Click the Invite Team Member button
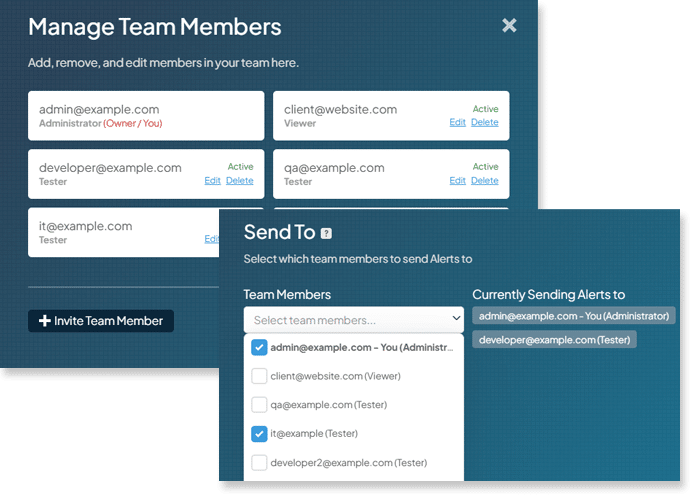Screen dimensions: 700x500 point(101,321)
